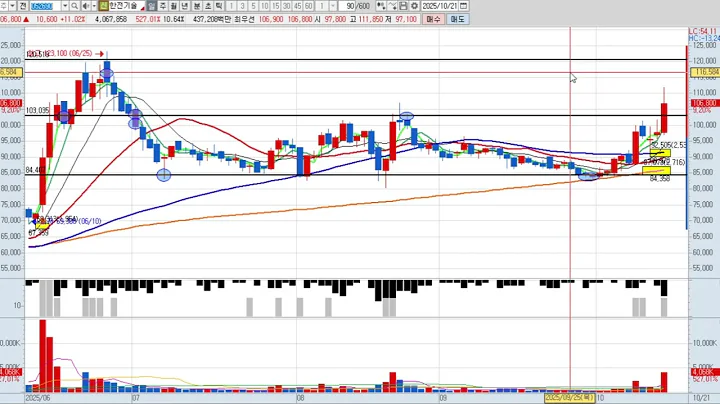Click the traded volume 4,067,858 value
The width and height of the screenshot is (720, 404).
[111, 19]
